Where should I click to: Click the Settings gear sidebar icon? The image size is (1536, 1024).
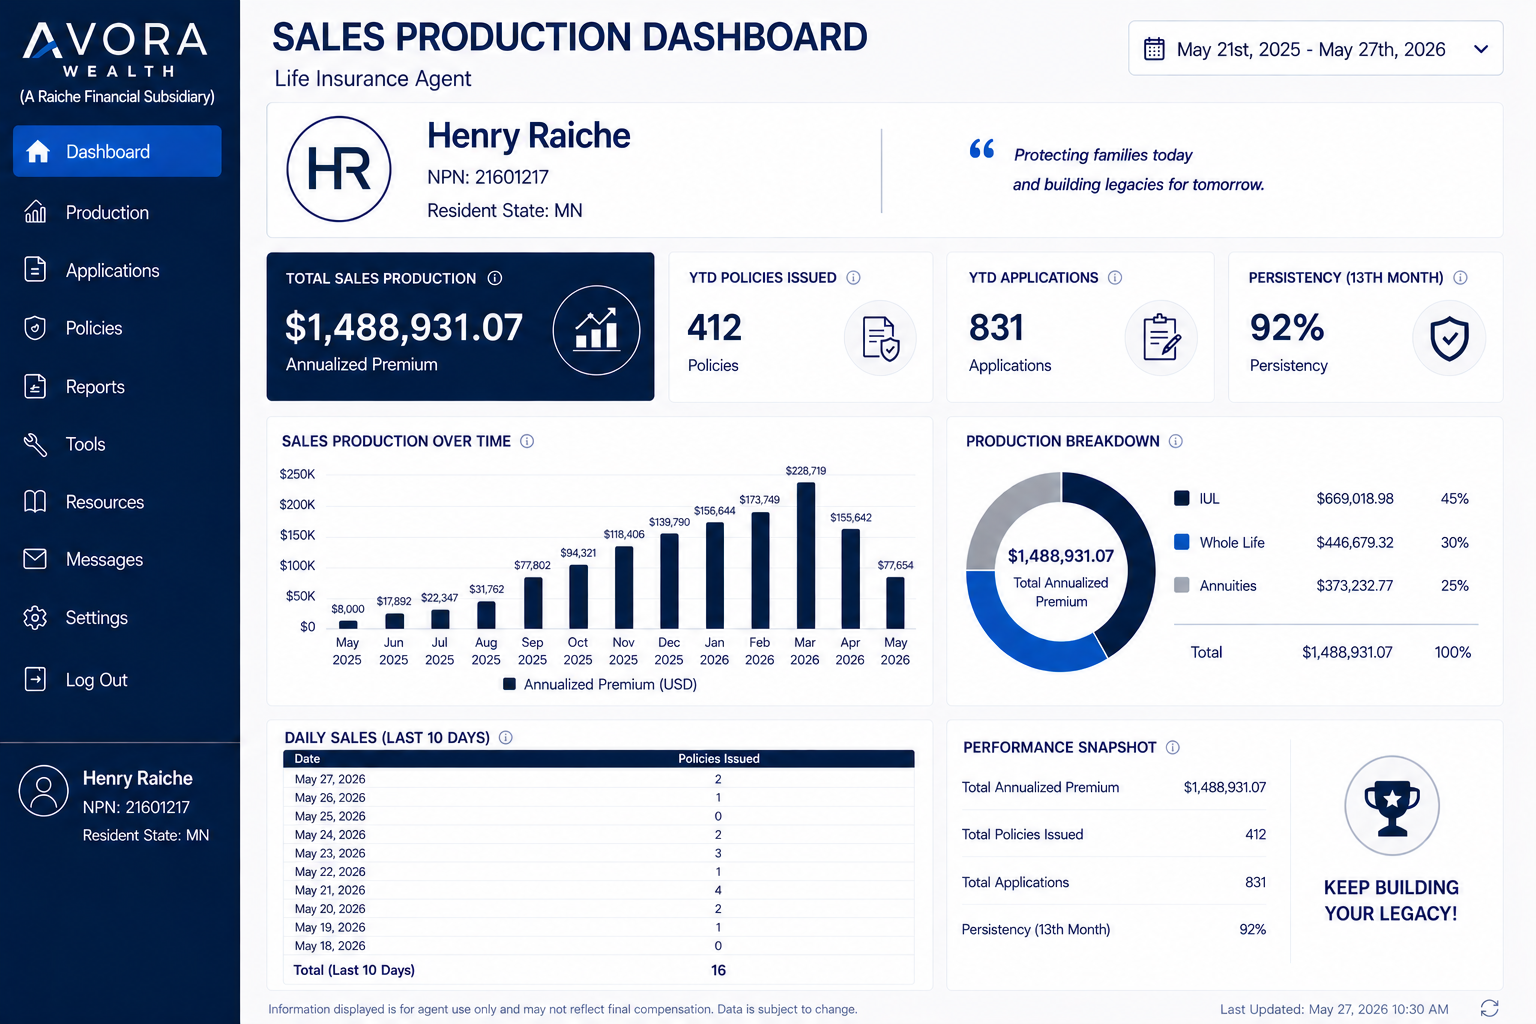point(35,618)
